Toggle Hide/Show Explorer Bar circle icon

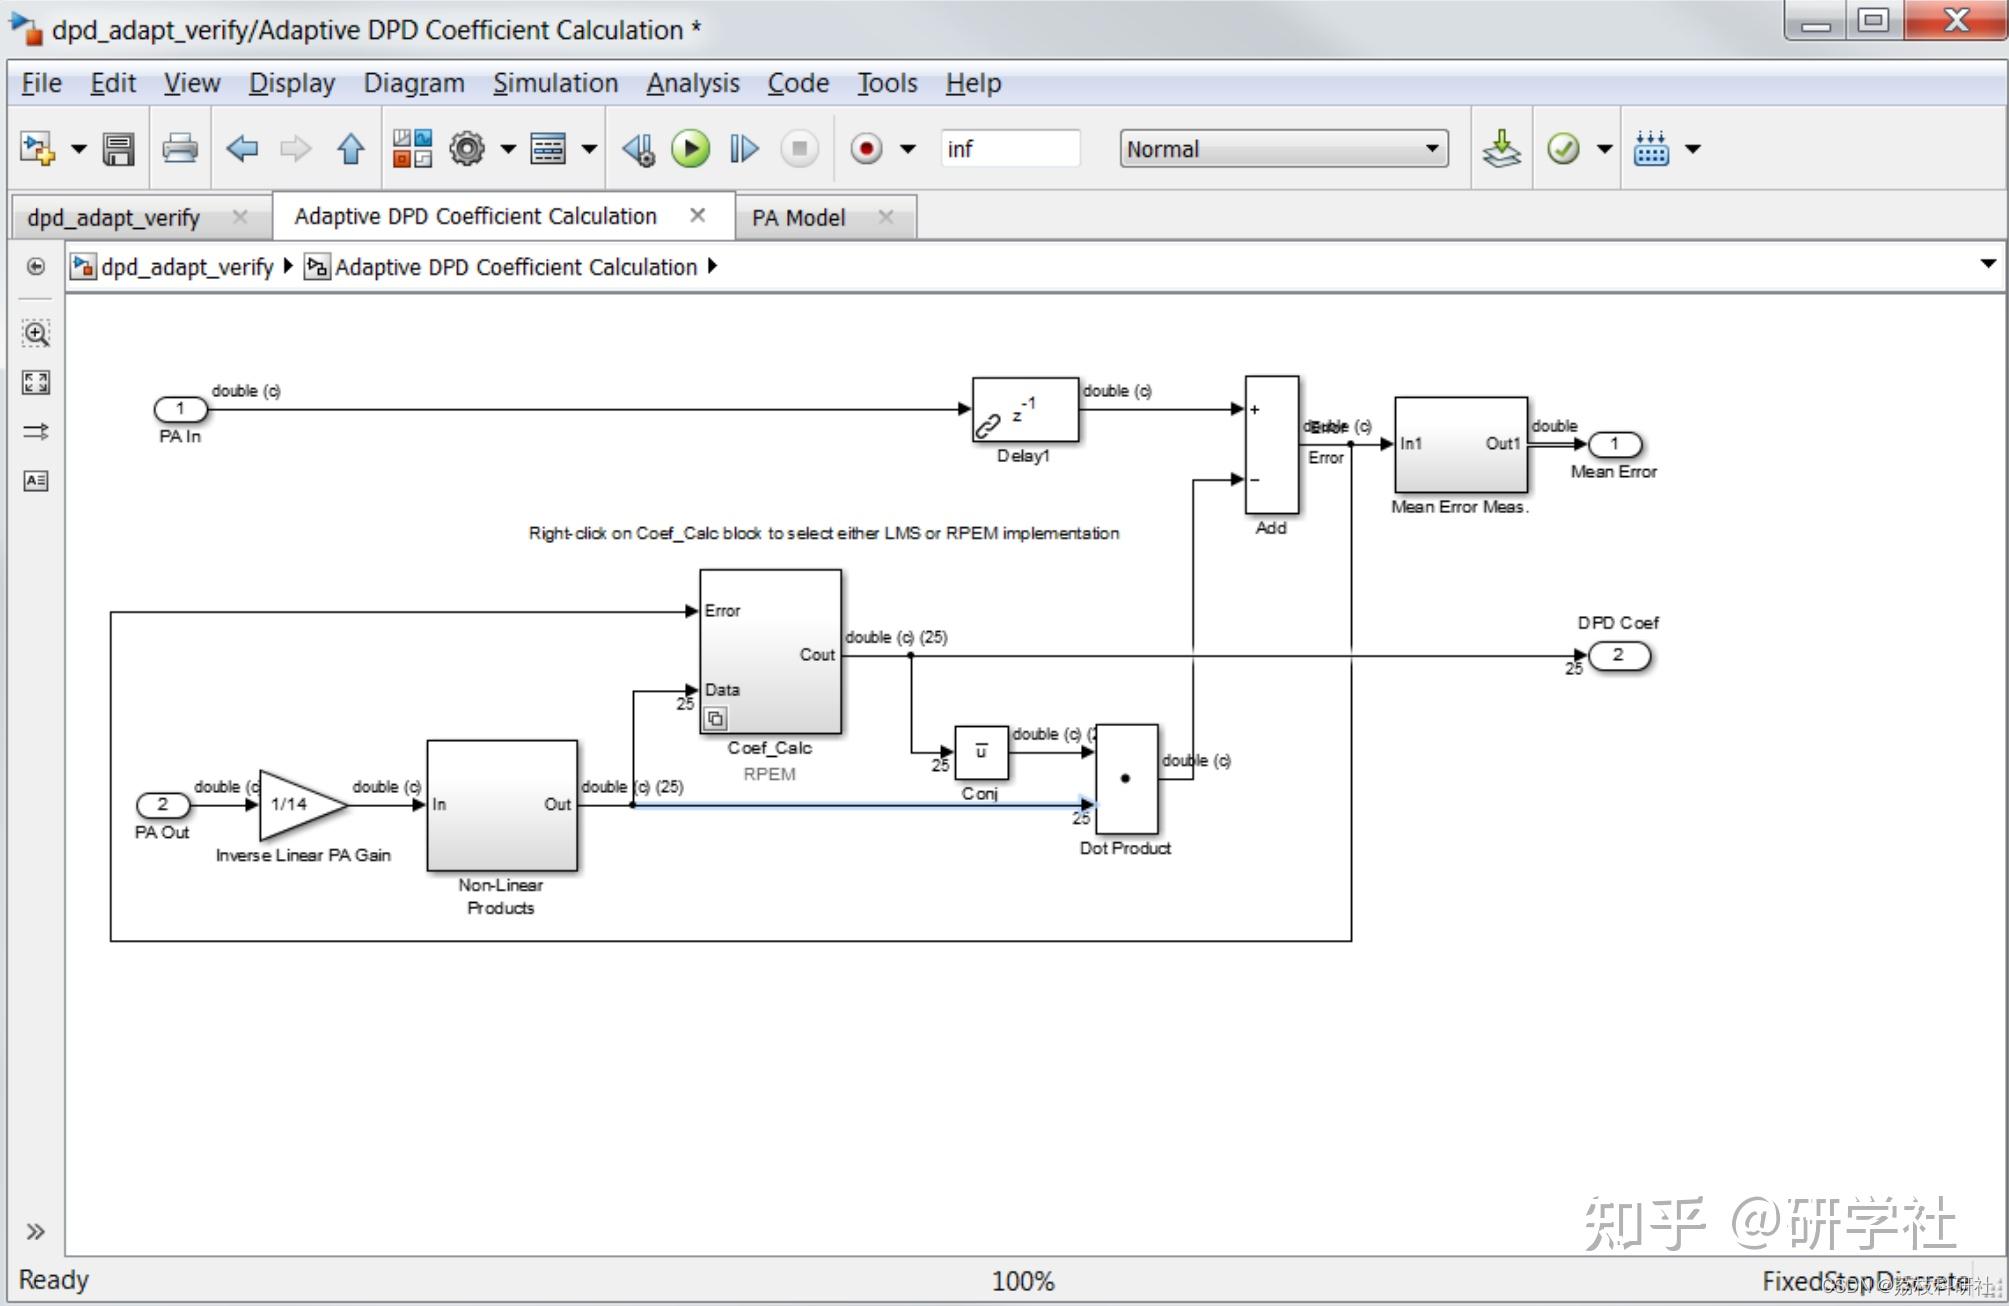click(x=36, y=266)
